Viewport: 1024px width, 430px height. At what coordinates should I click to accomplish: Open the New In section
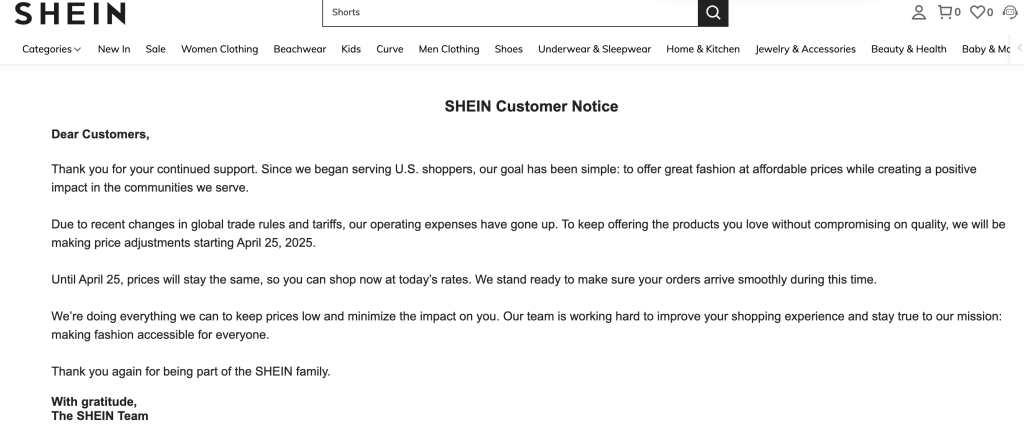click(114, 49)
